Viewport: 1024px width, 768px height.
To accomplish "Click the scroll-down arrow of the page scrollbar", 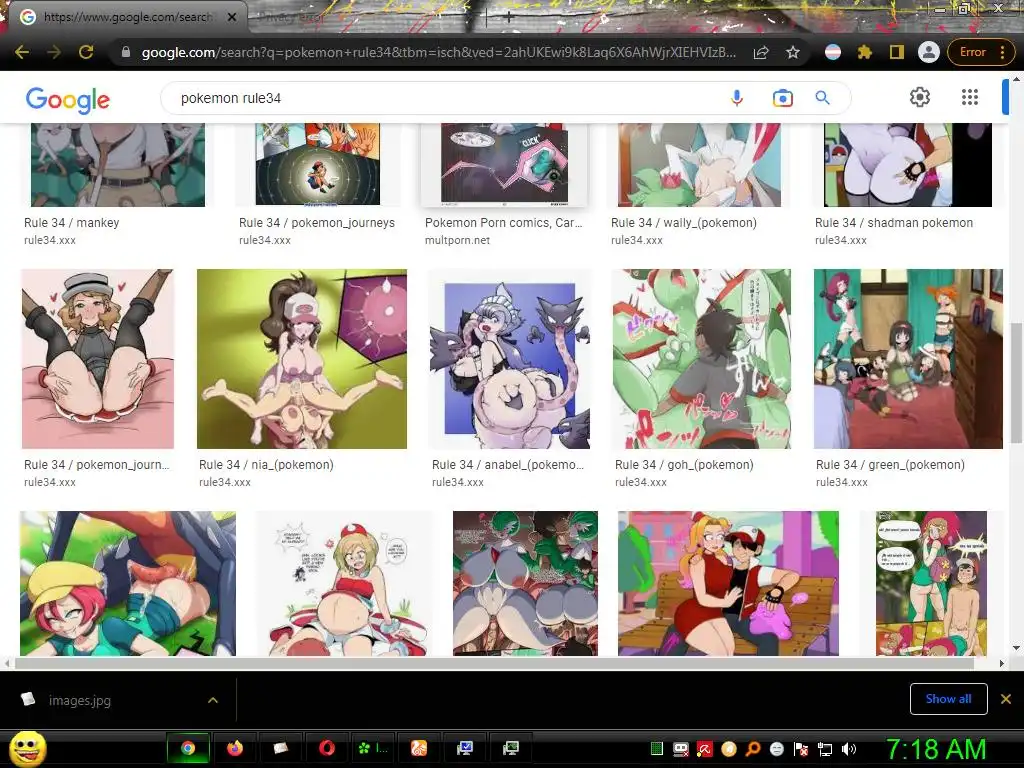I will [x=1016, y=648].
